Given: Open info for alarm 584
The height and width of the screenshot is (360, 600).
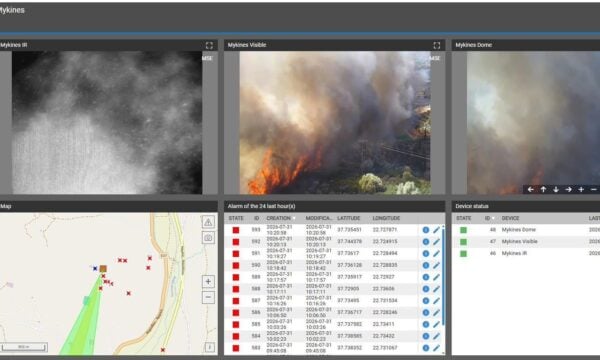Looking at the screenshot, I should tap(426, 336).
